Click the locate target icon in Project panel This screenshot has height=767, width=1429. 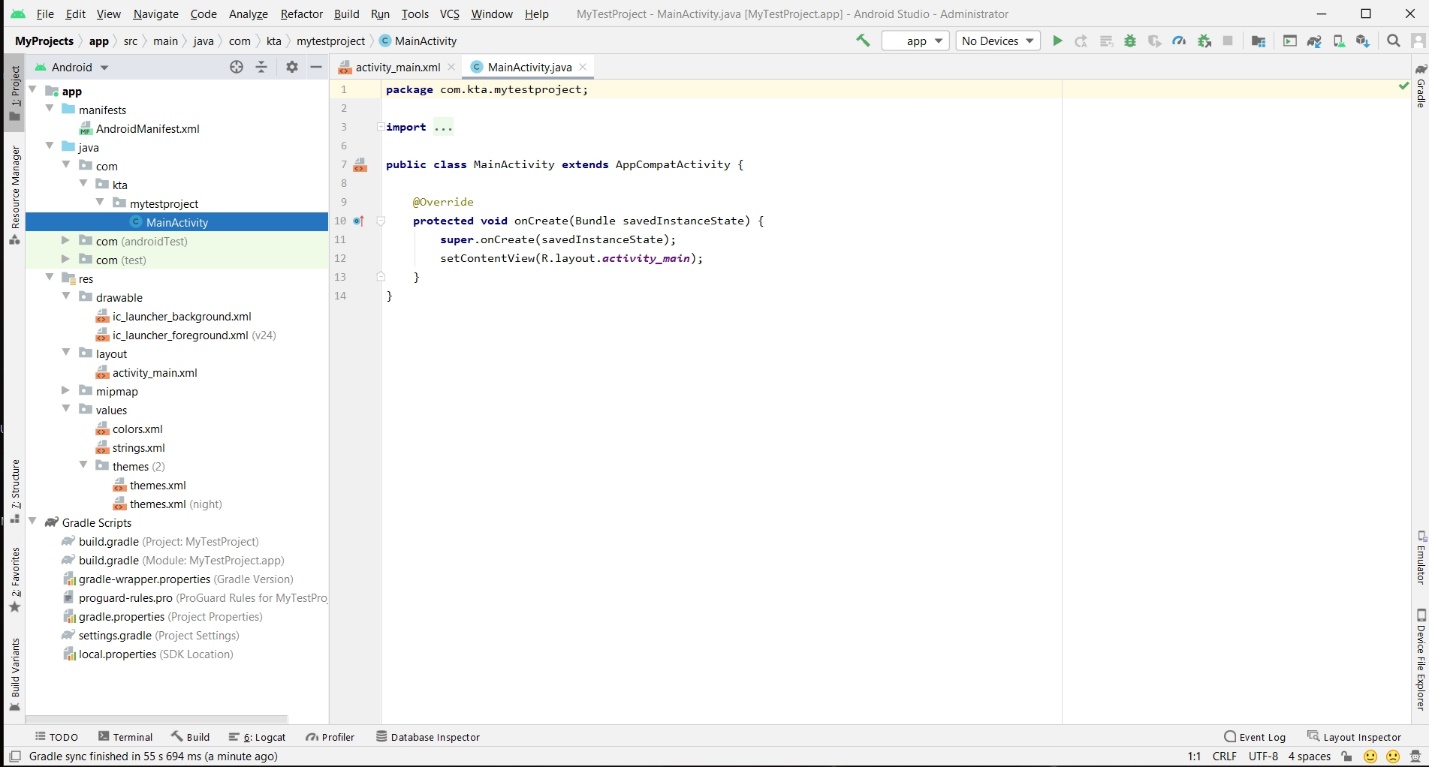click(x=237, y=67)
